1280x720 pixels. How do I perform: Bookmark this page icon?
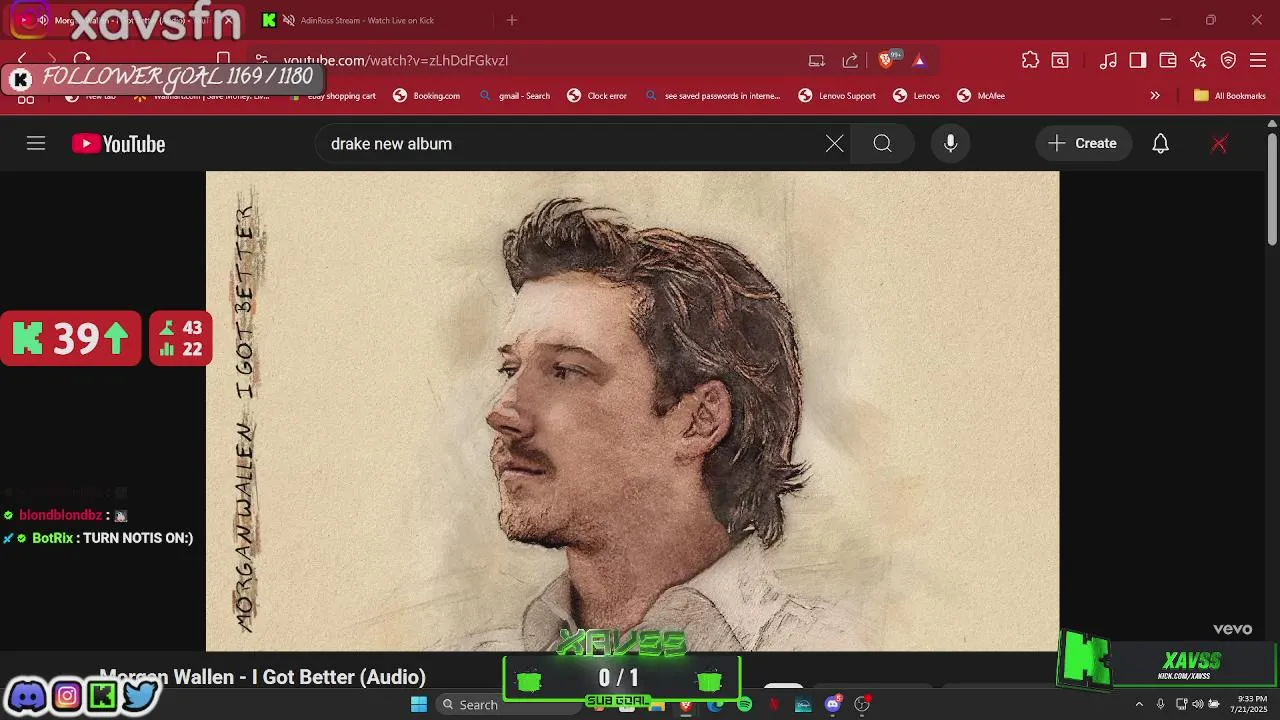coord(223,60)
